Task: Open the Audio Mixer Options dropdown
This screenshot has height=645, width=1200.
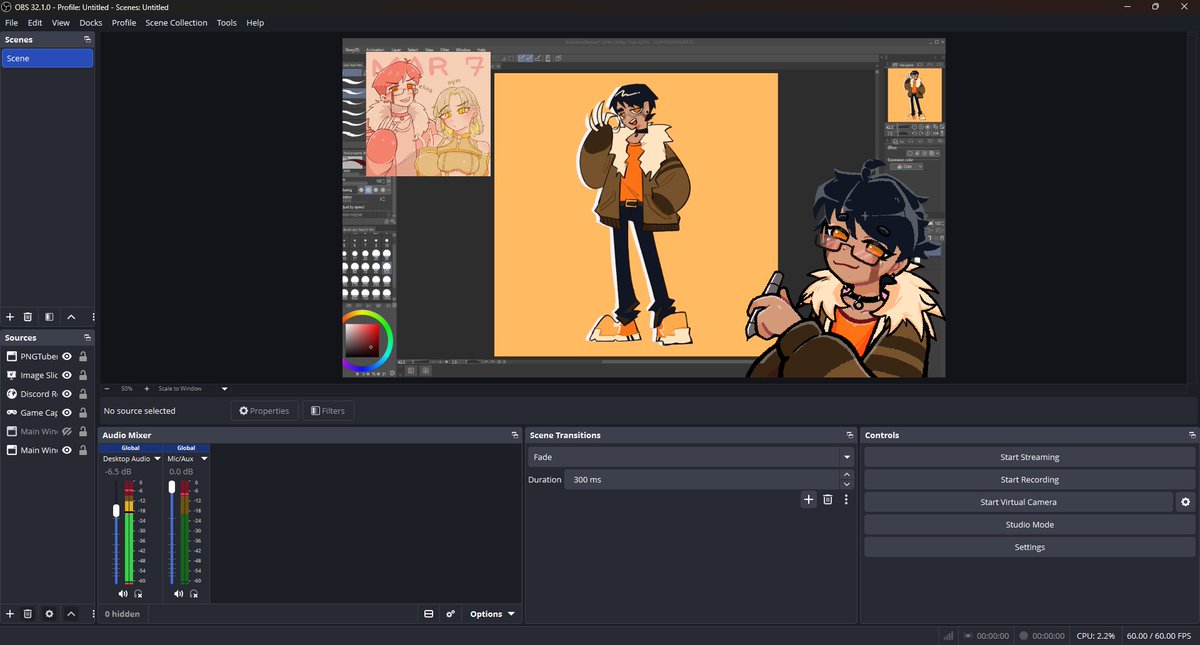Action: (493, 614)
